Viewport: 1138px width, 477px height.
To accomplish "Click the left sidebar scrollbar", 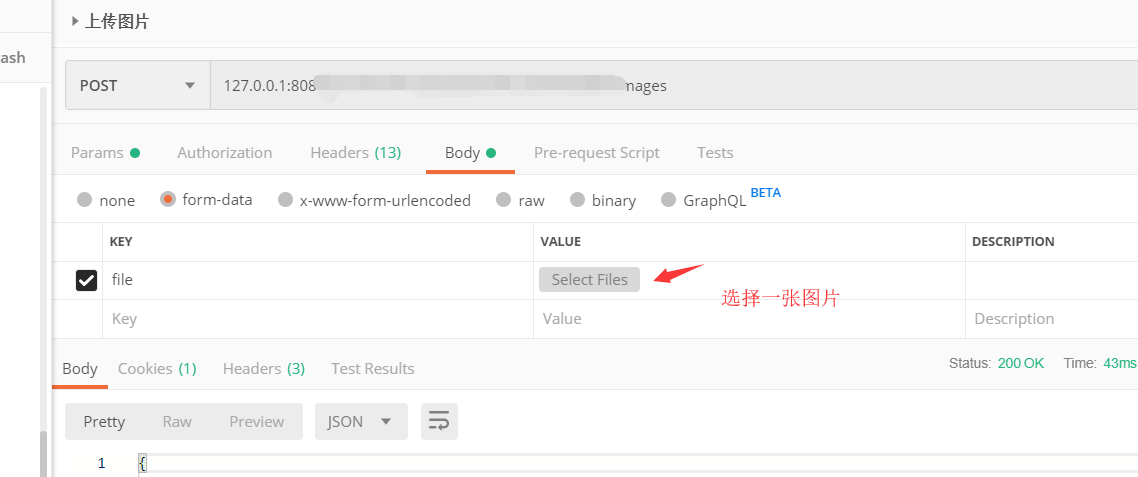I will pyautogui.click(x=44, y=453).
